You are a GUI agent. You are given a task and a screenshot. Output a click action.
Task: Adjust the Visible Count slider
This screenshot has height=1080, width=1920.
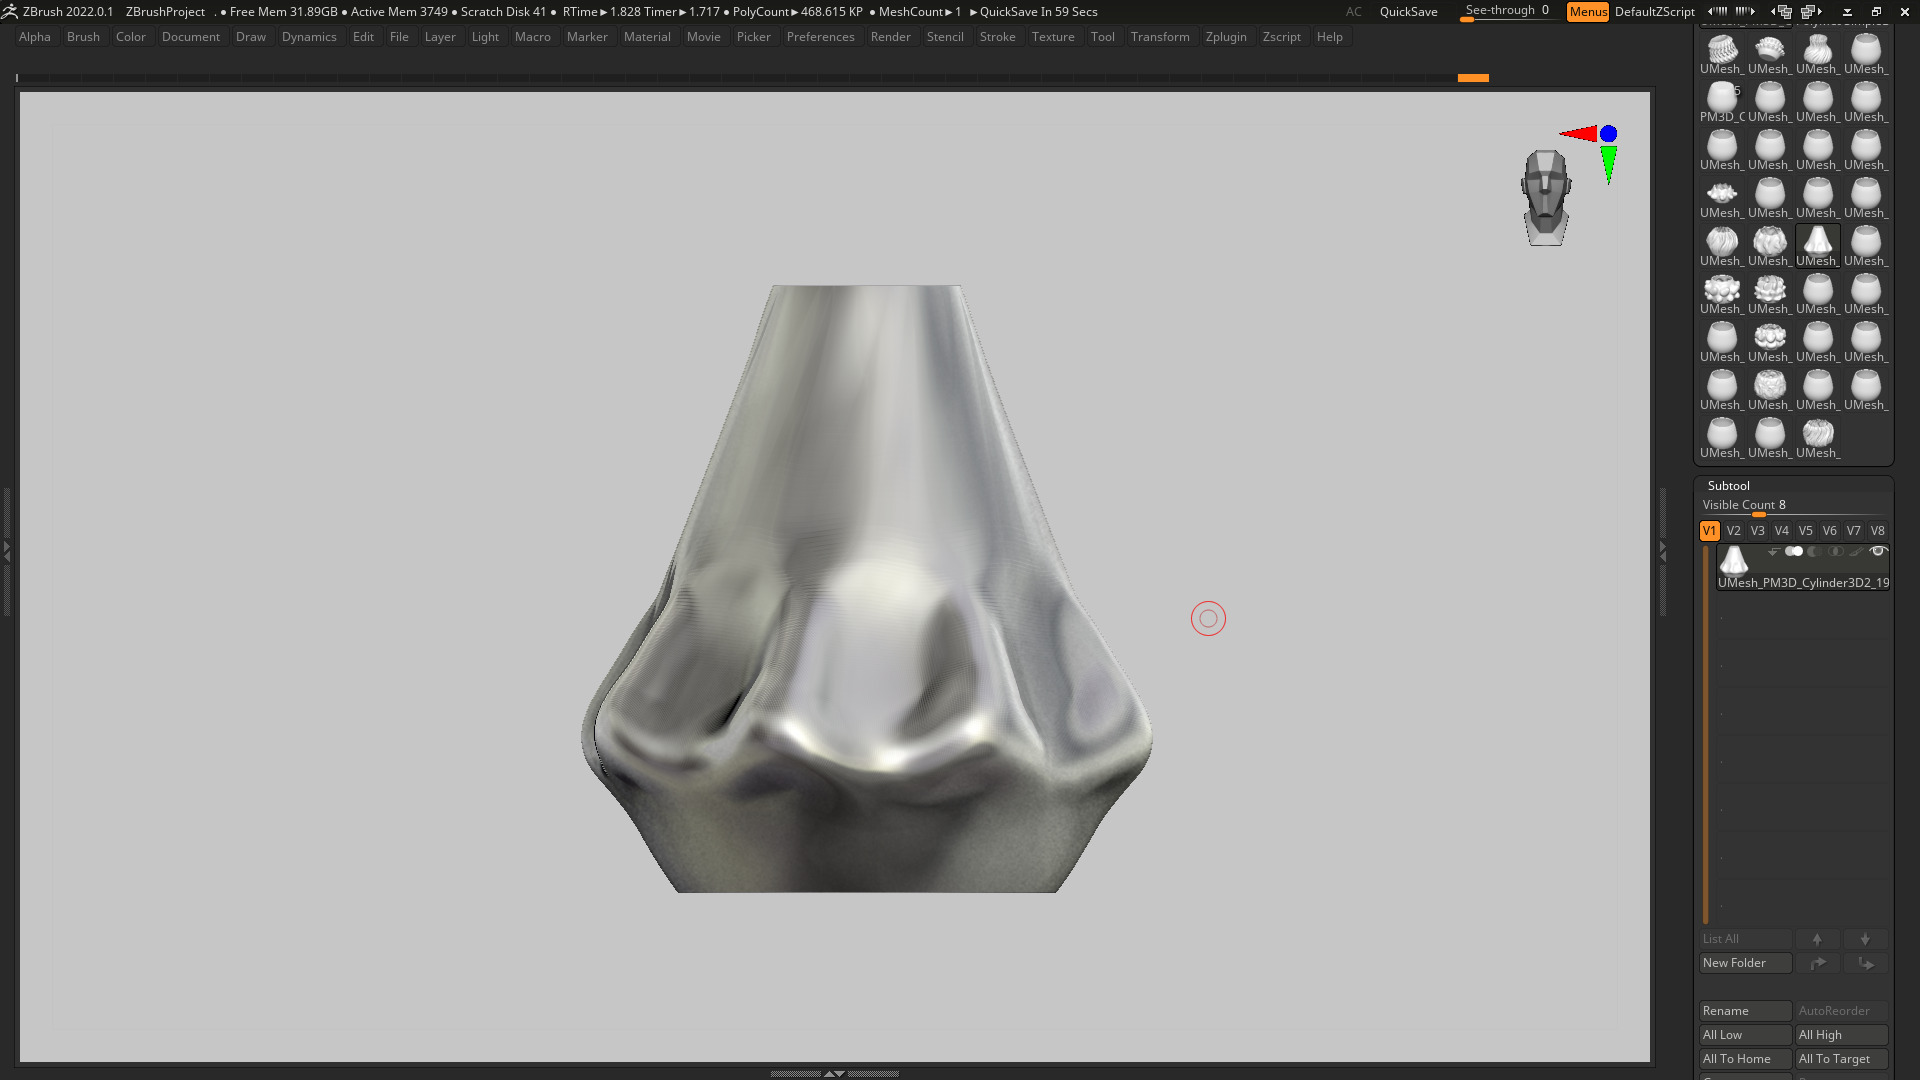tap(1794, 507)
